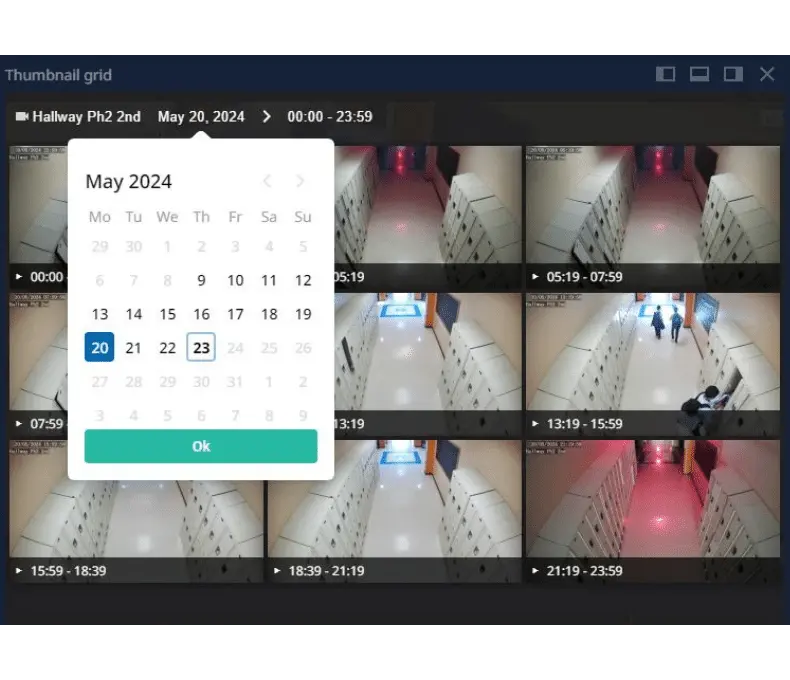Open the 00:00 - 23:59 time range
790x680 pixels.
330,117
